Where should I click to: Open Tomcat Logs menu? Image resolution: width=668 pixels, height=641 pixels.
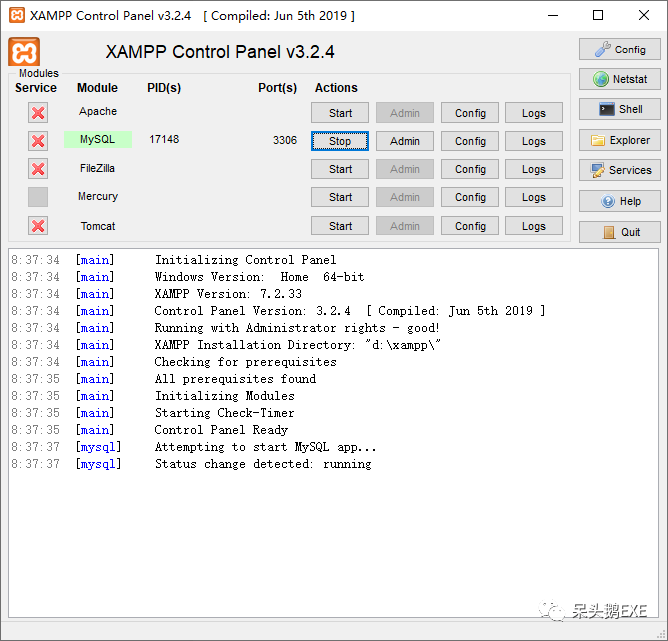[x=534, y=226]
